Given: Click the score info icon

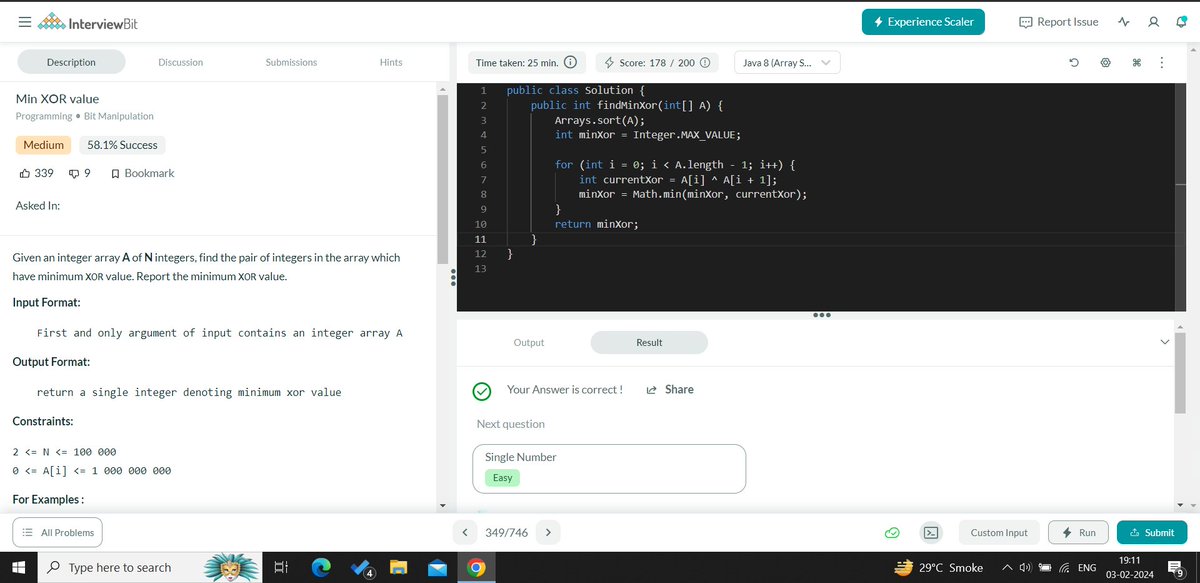Looking at the screenshot, I should pos(705,62).
